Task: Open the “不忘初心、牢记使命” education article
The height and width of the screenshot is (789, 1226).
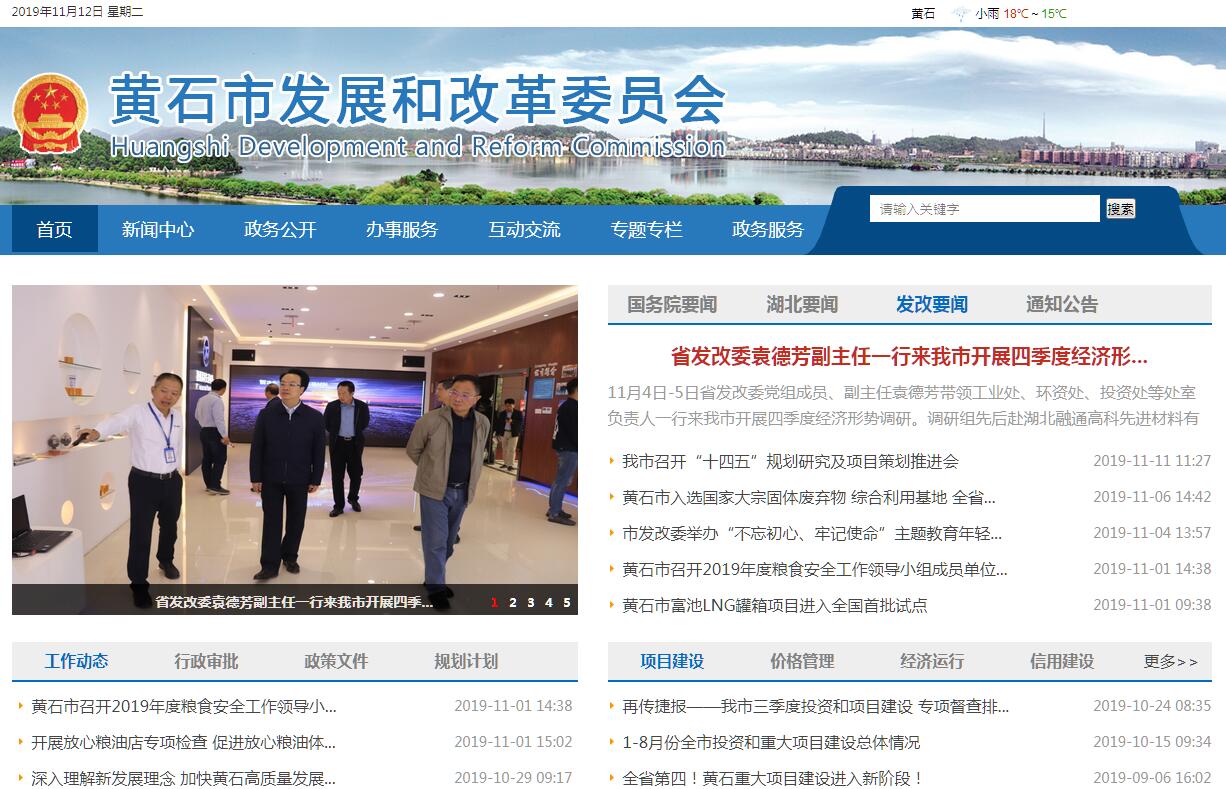Action: pyautogui.click(x=812, y=533)
